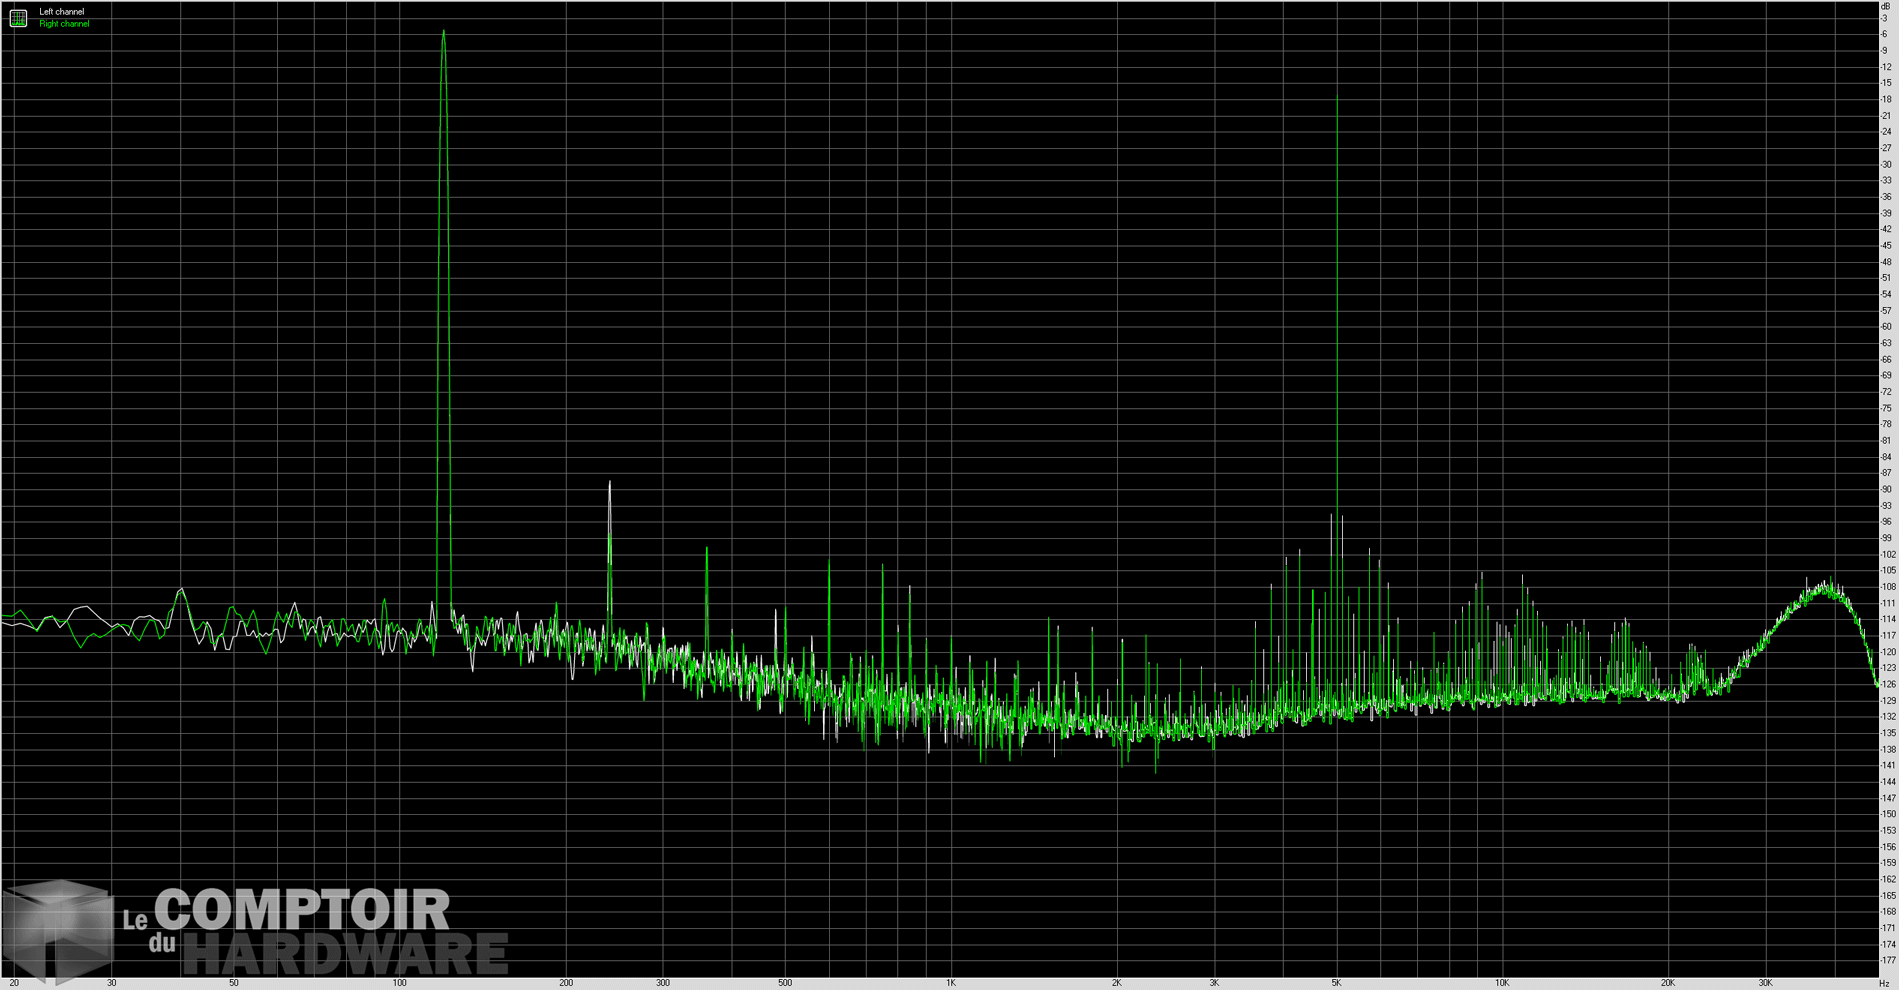The height and width of the screenshot is (990, 1899).
Task: Click the tip of the tallest green peak
Action: click(443, 32)
